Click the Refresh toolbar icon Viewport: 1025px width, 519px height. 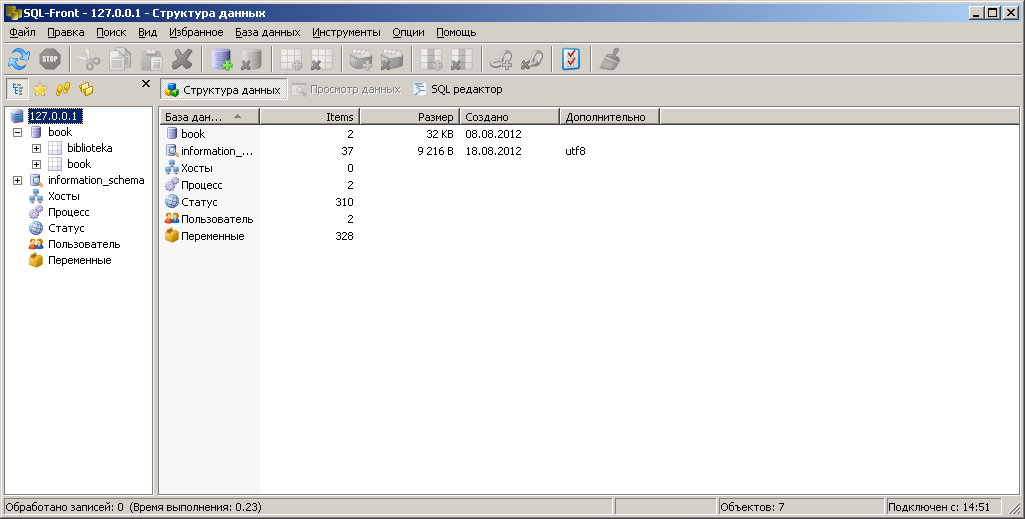click(x=19, y=59)
